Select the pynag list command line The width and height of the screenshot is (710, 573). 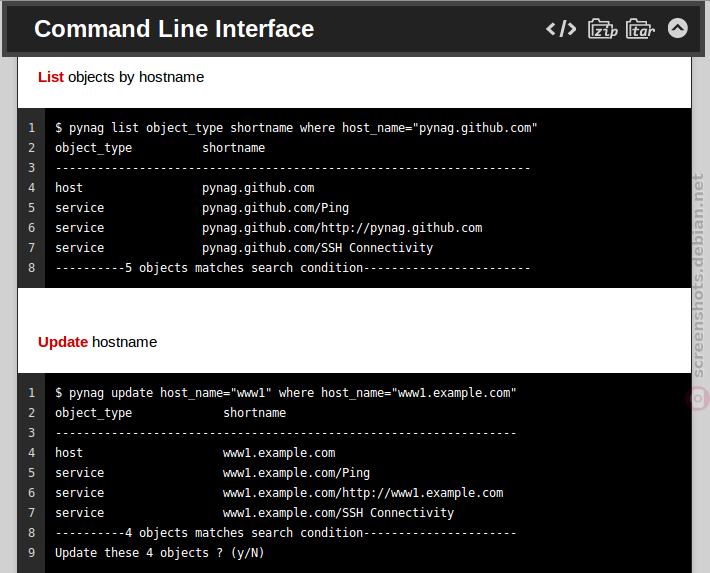point(296,128)
